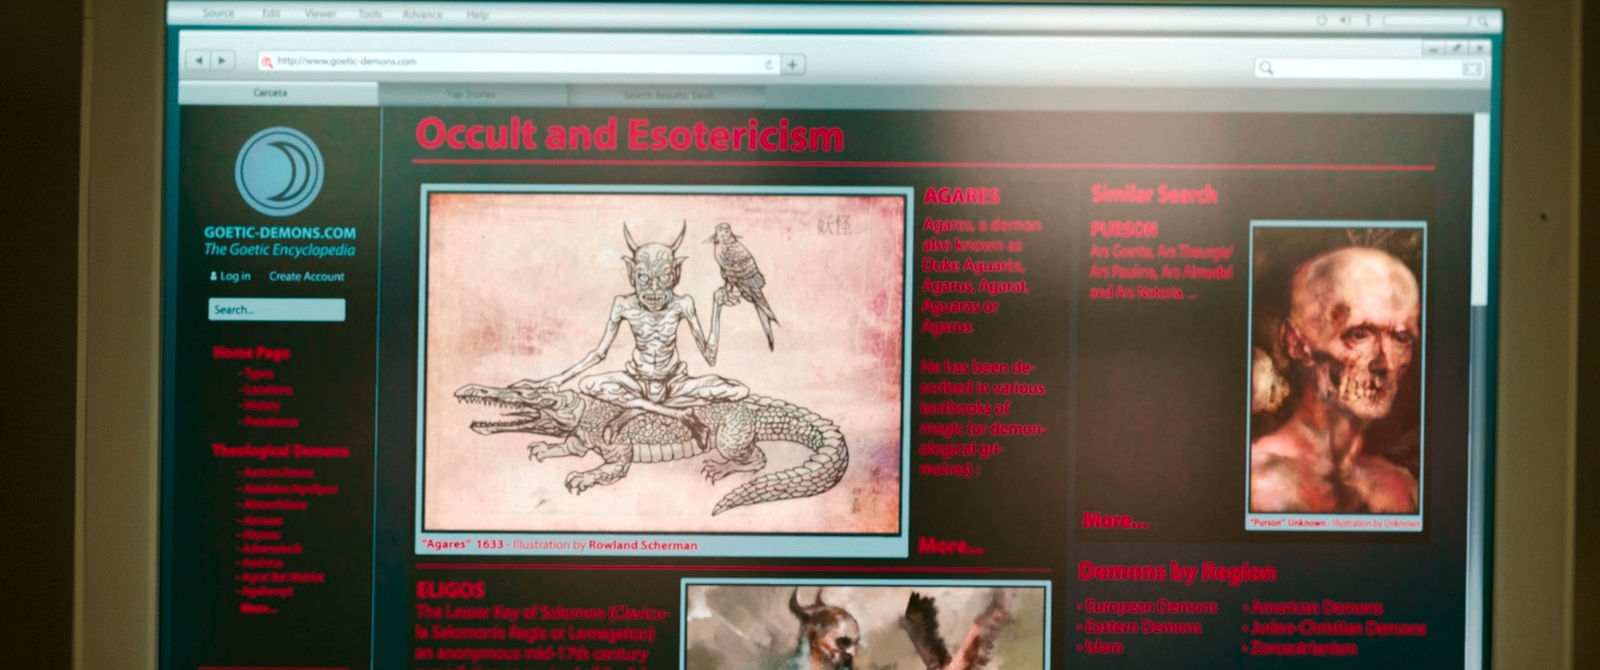Switch to the Search Results tab
Screen dimensions: 1600x670
pyautogui.click(x=668, y=95)
